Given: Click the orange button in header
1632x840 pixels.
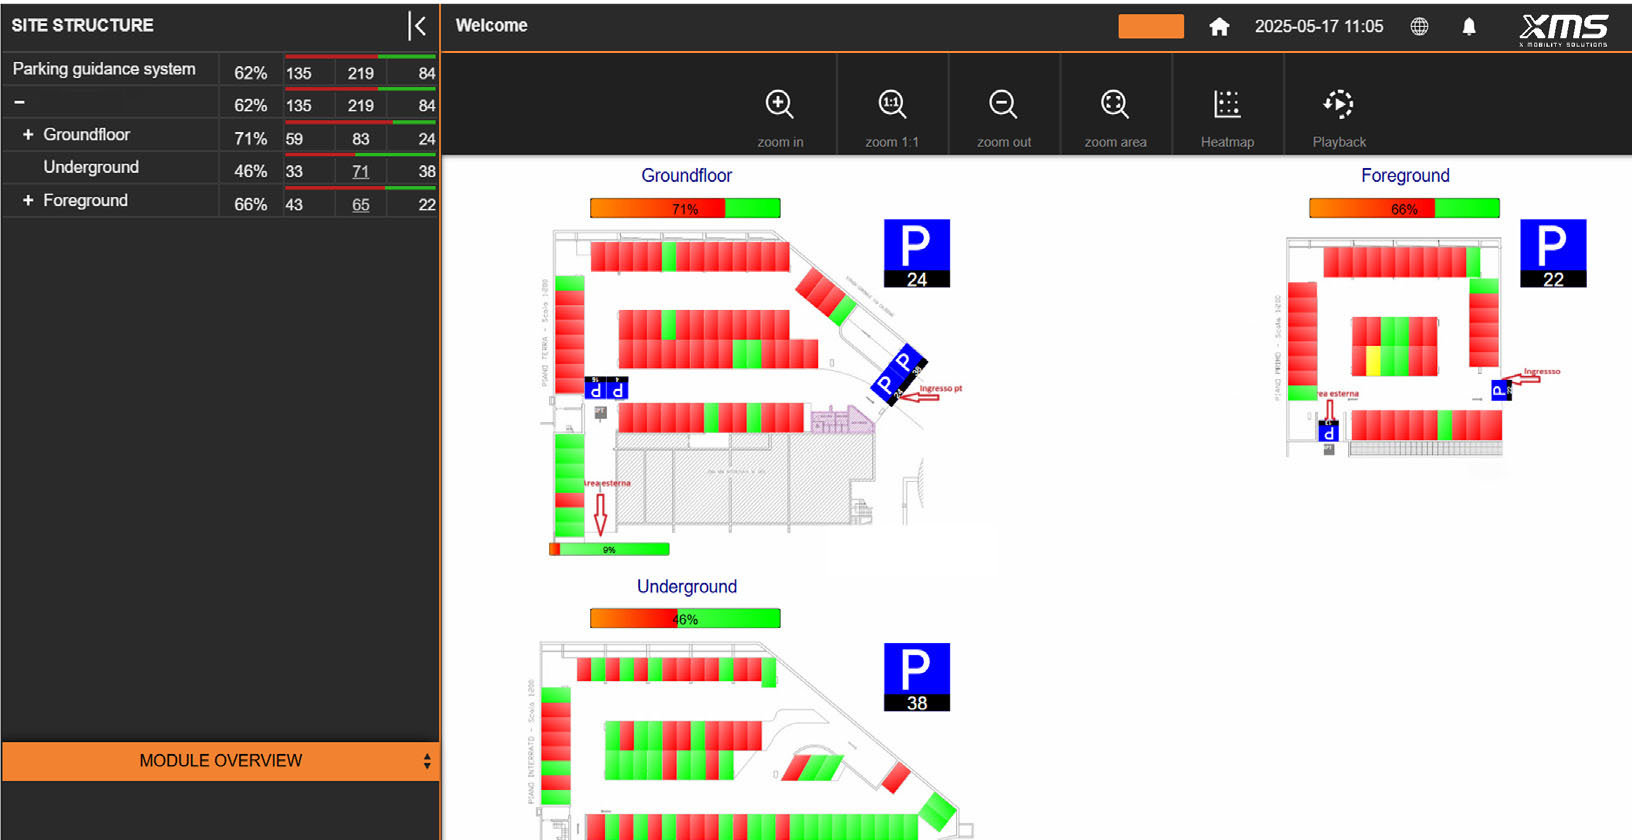Looking at the screenshot, I should pyautogui.click(x=1150, y=27).
